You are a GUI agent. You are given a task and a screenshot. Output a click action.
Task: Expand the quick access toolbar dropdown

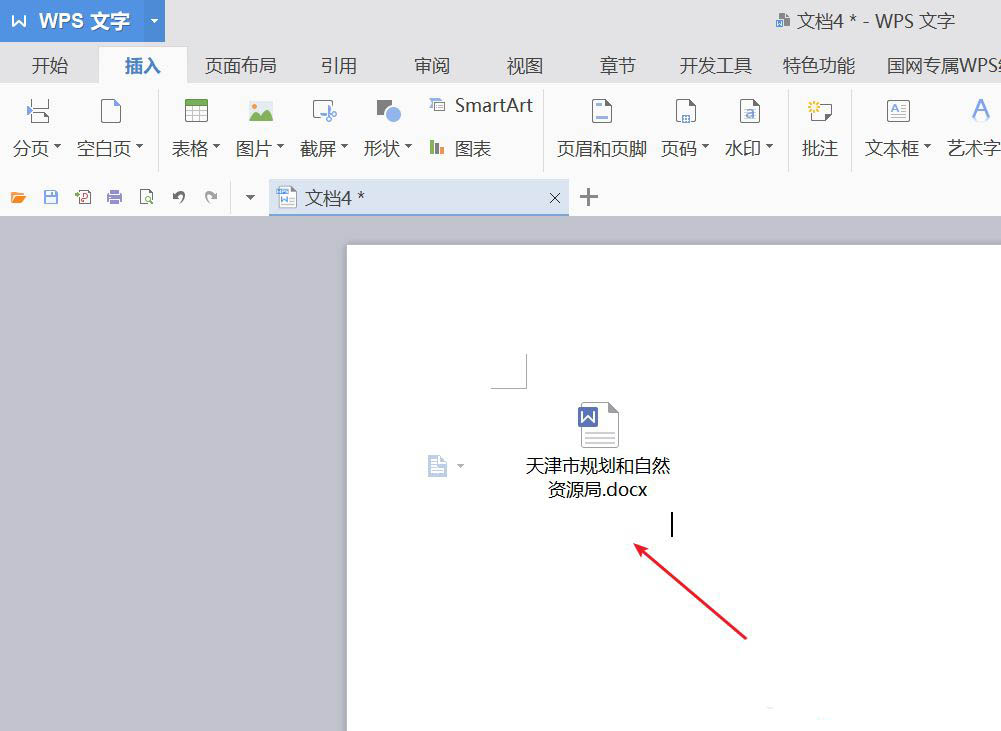[x=250, y=197]
